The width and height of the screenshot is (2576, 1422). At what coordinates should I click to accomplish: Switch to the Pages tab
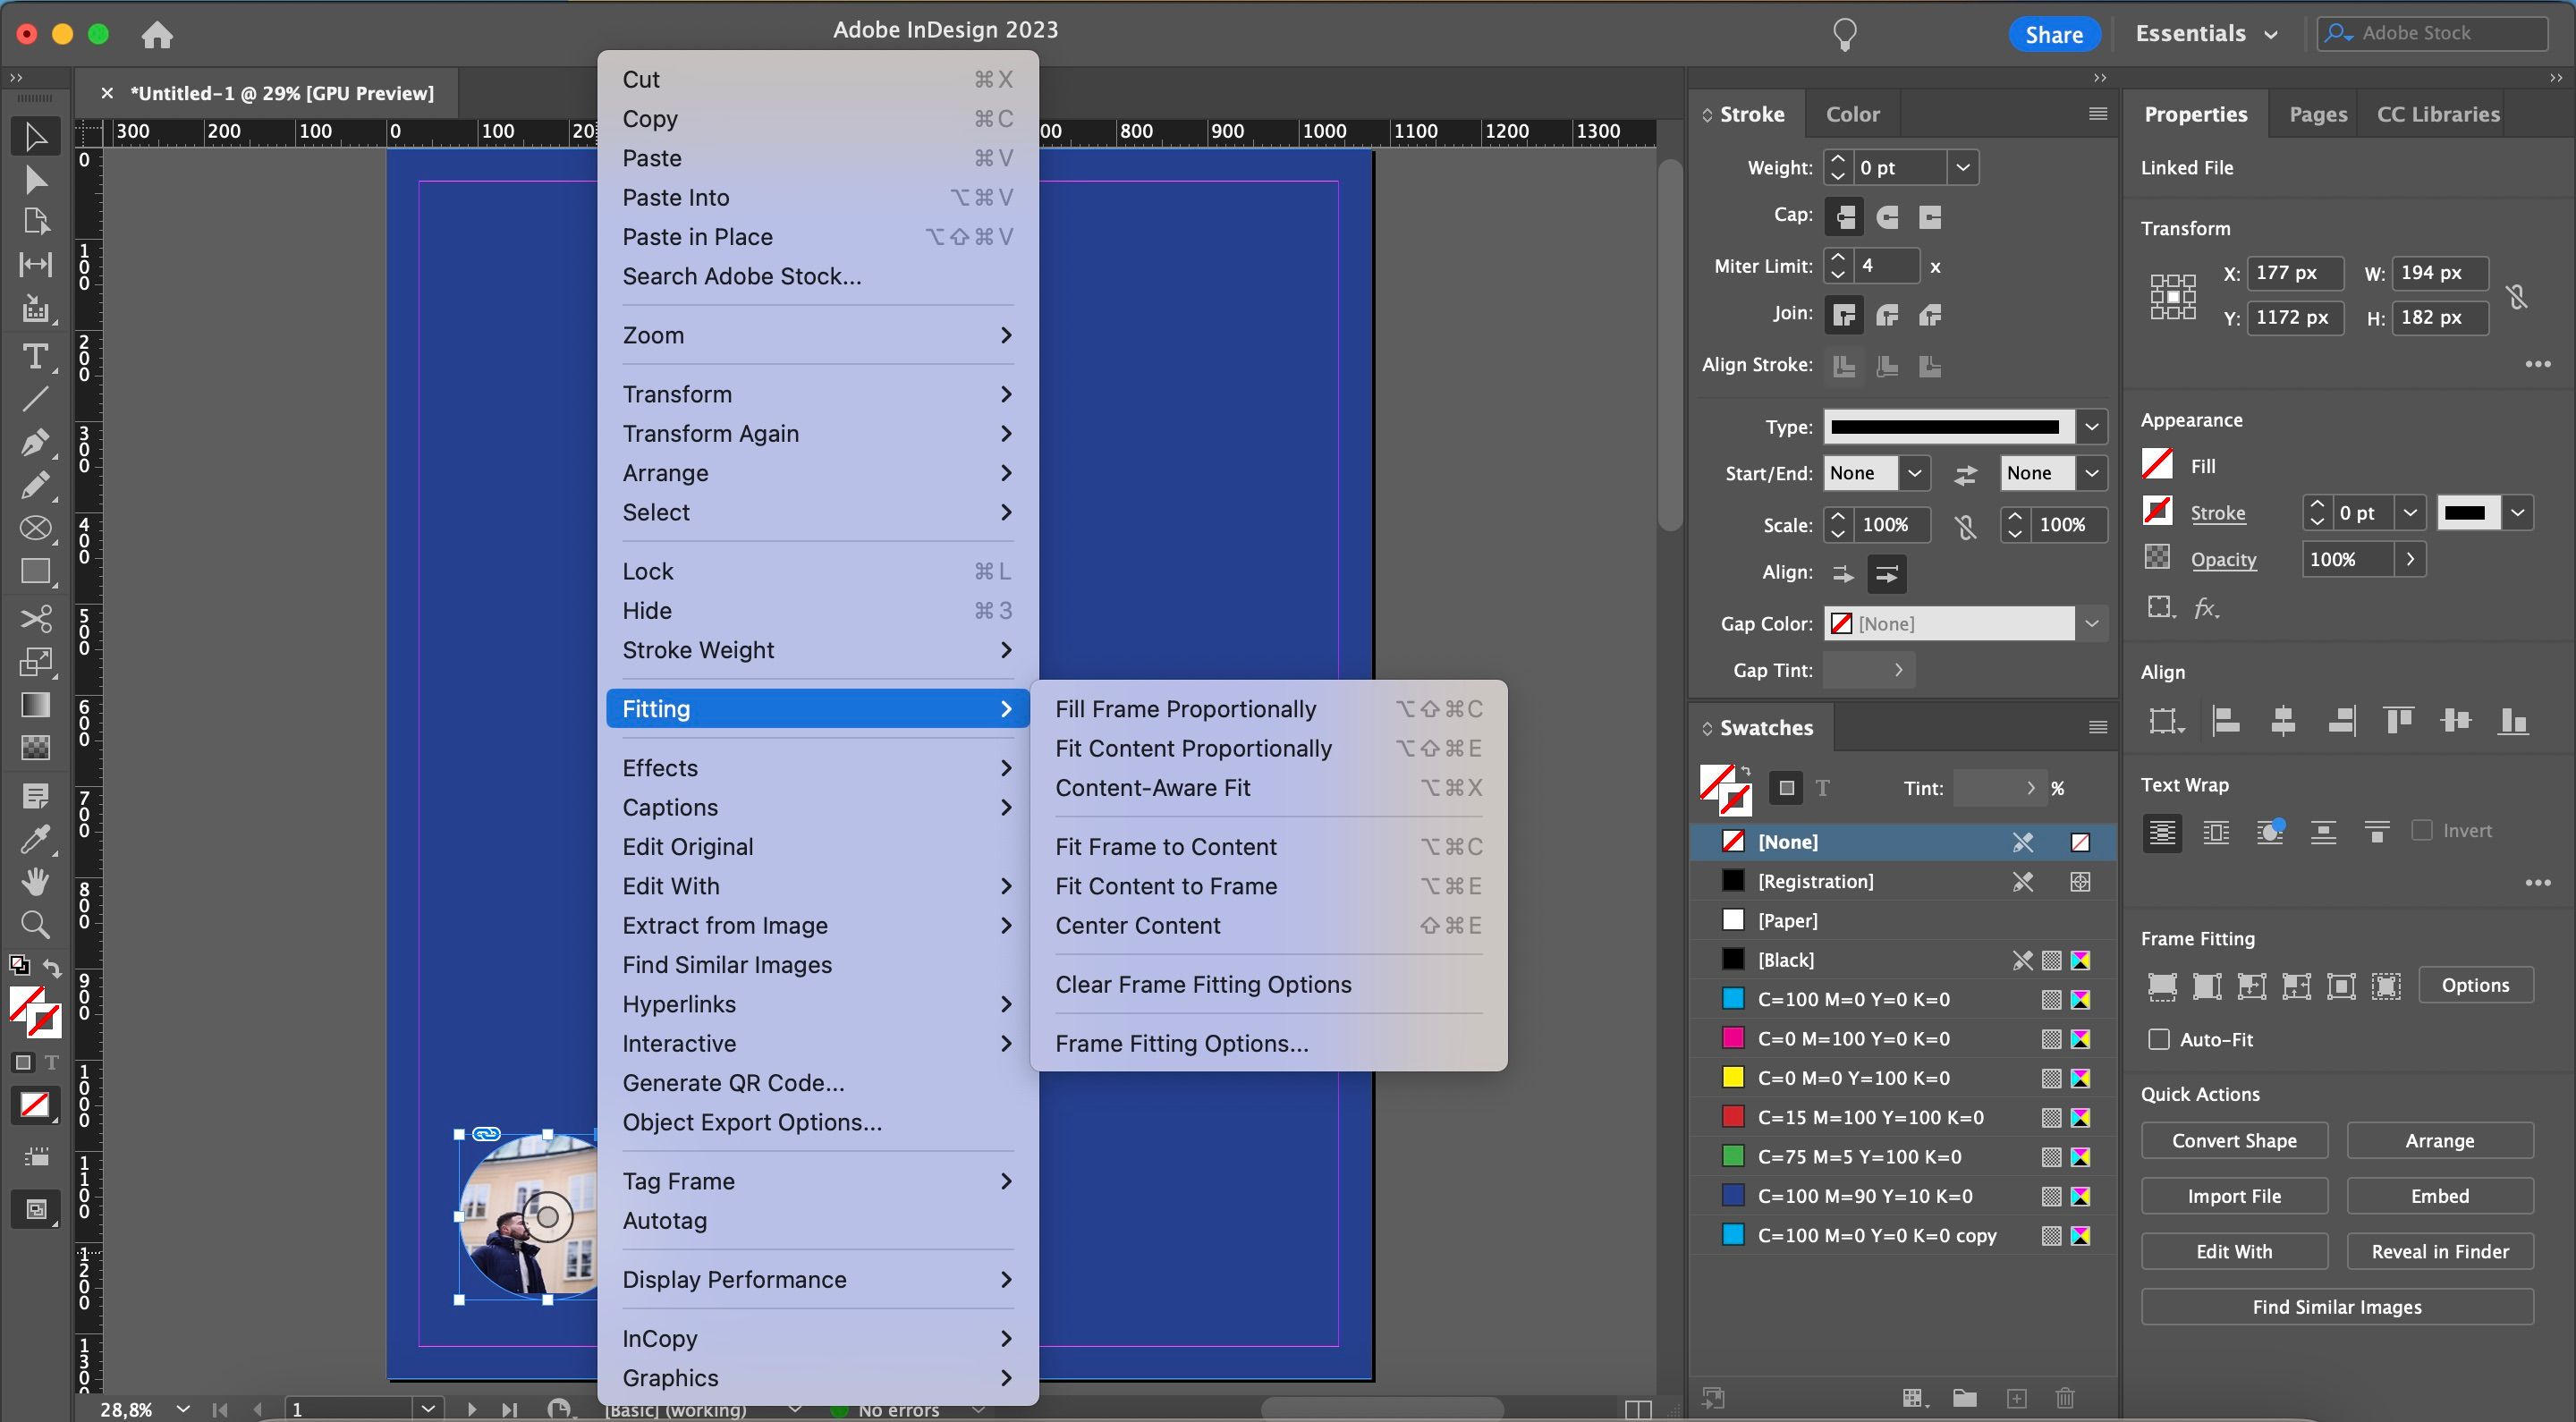2317,114
